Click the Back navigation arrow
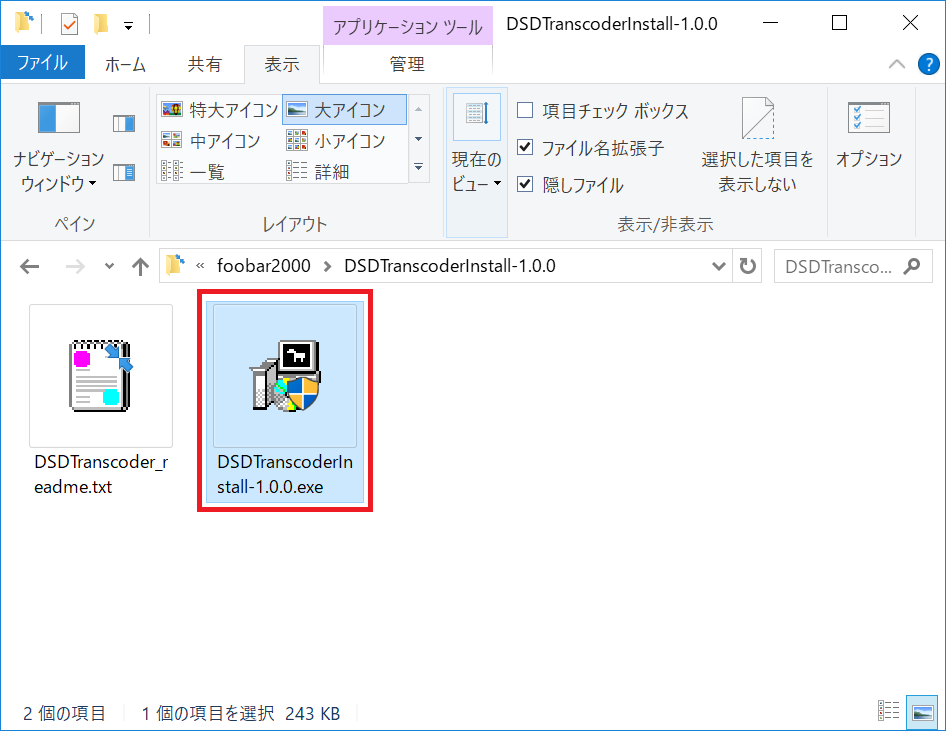 coord(30,266)
